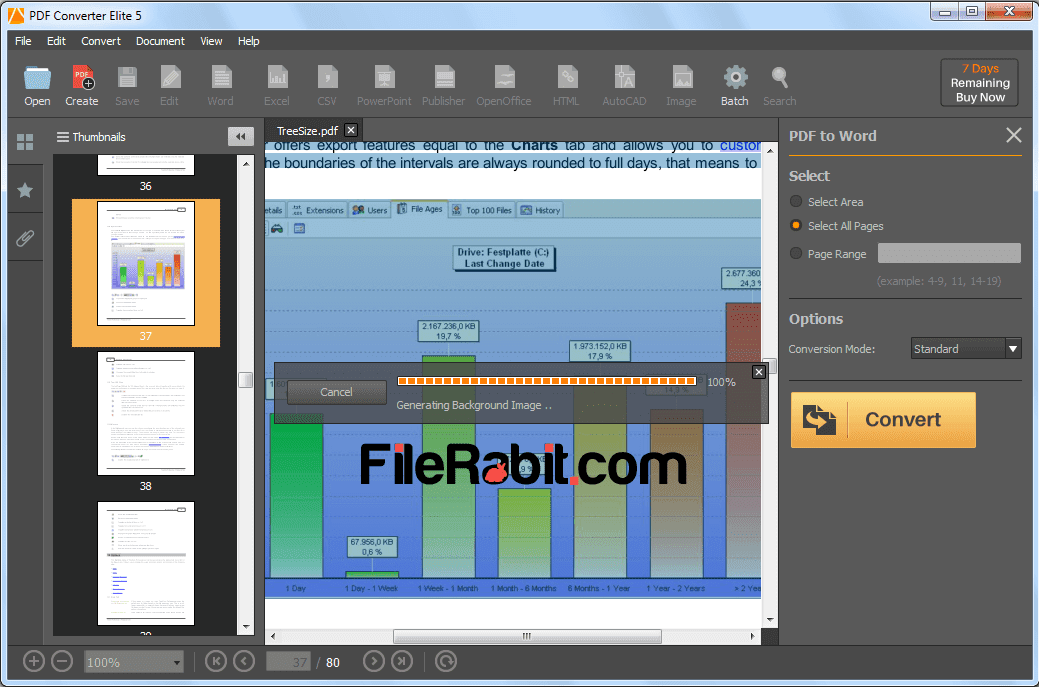Select page 36 thumbnail
Screen dimensions: 1039x687
click(x=146, y=165)
